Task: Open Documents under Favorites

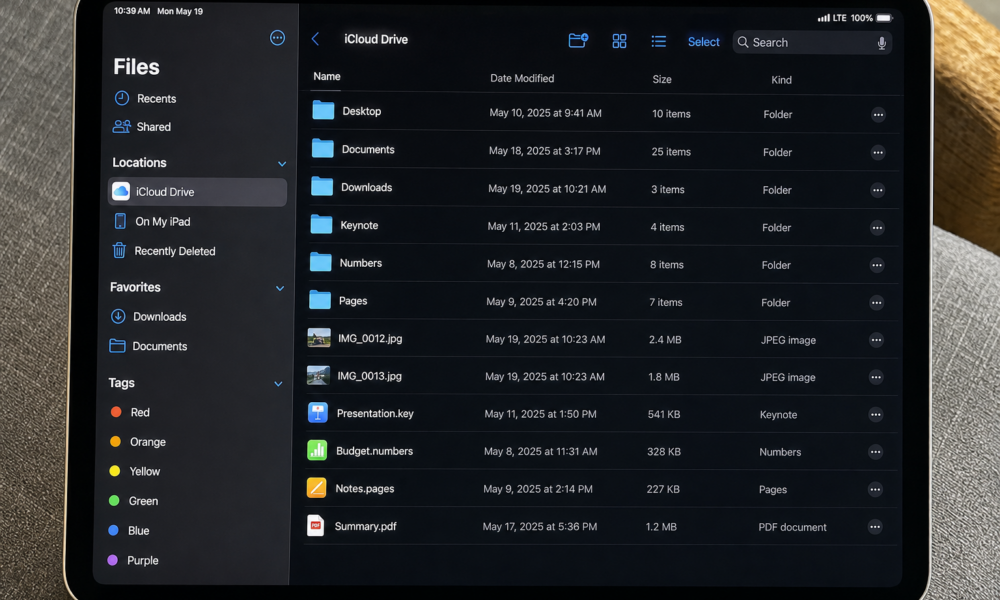Action: (148, 346)
